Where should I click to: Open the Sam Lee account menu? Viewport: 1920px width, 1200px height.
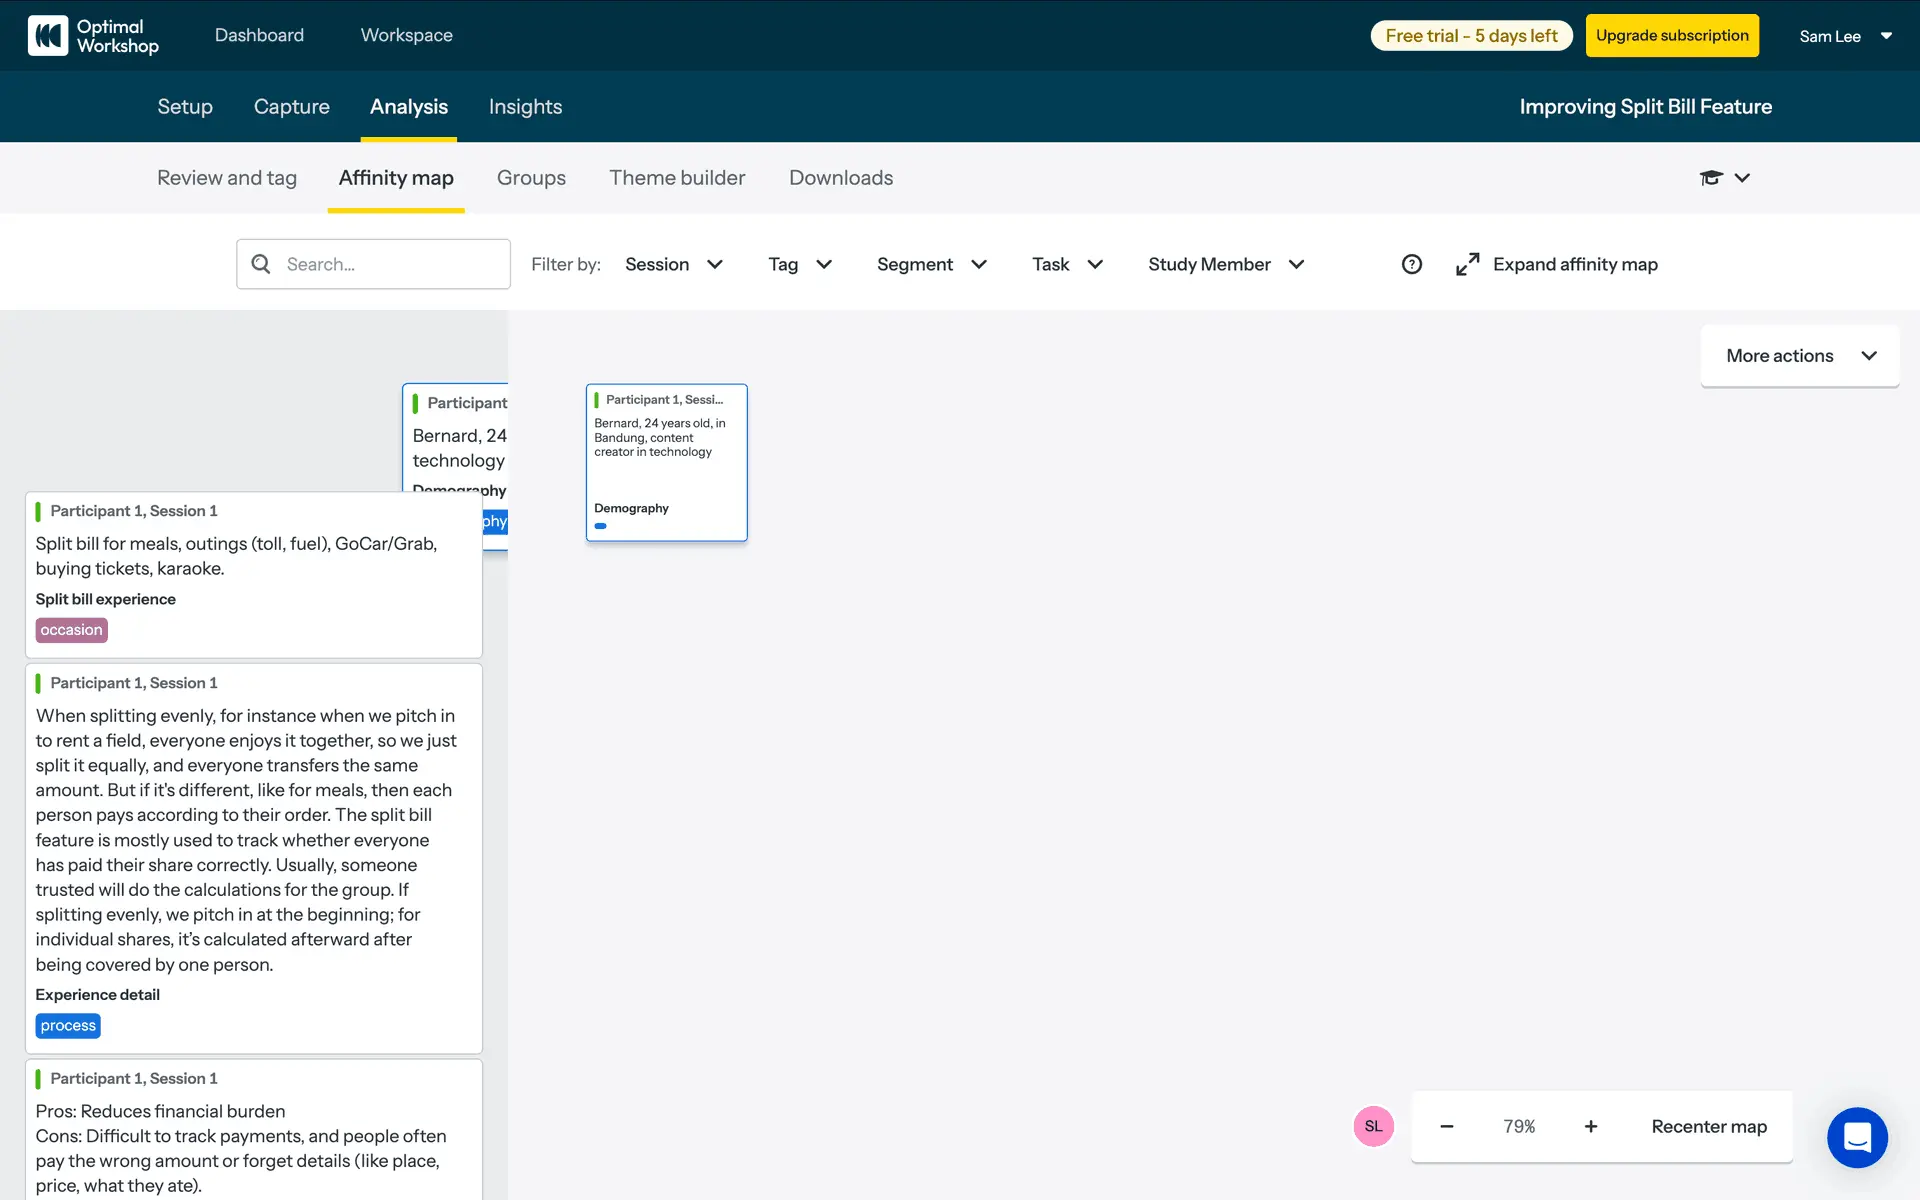point(1844,36)
